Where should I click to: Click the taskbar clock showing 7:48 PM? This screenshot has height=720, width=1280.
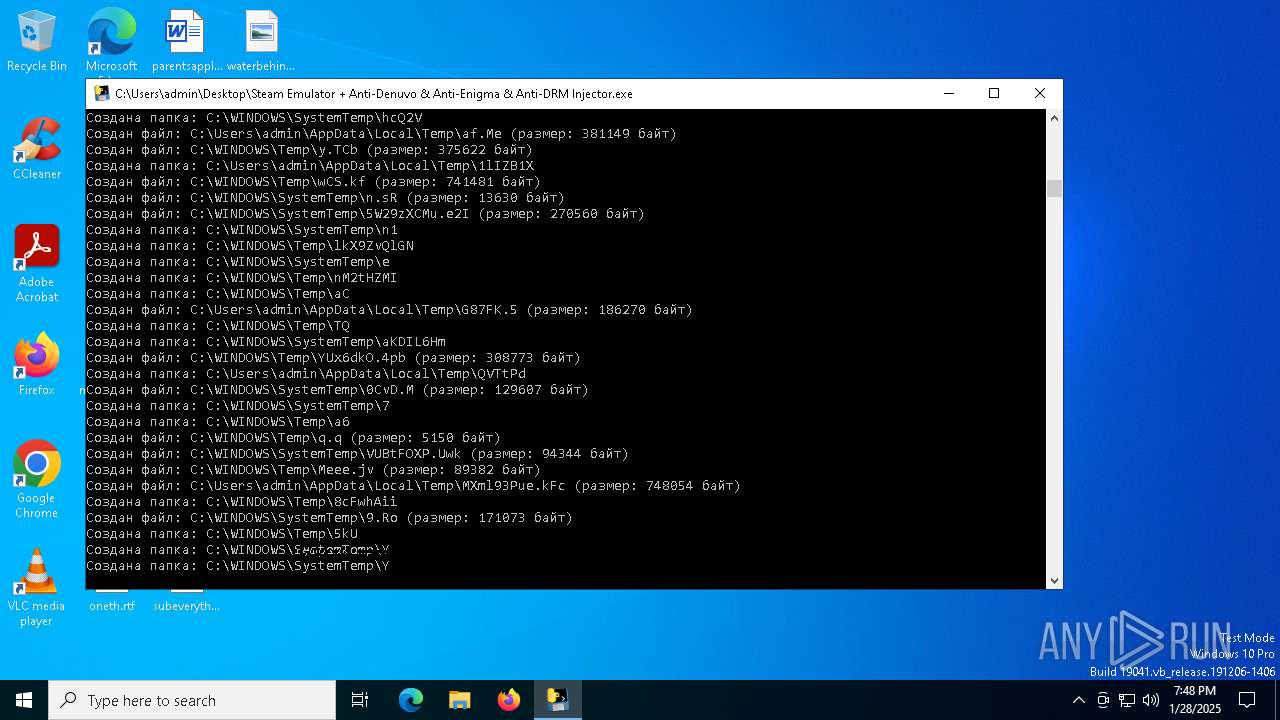pyautogui.click(x=1195, y=700)
